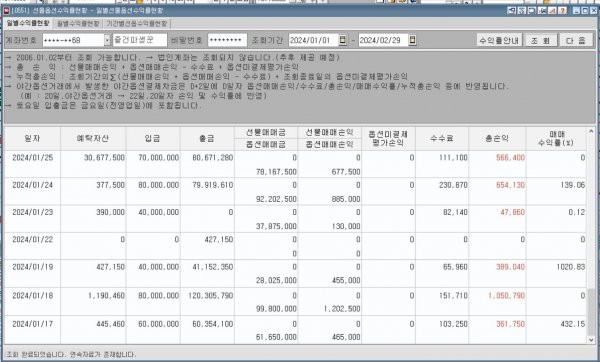Click the 선물매매금 column header
600x362 pixels.
[266, 132]
